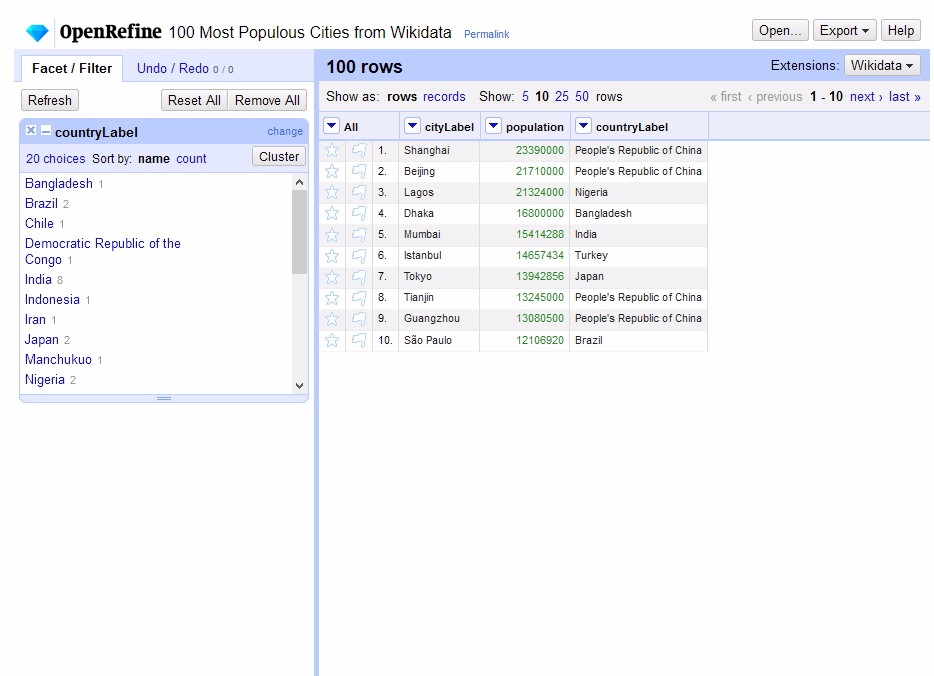This screenshot has width=934, height=676.
Task: Open the Wikidata extensions dropdown
Action: click(882, 65)
